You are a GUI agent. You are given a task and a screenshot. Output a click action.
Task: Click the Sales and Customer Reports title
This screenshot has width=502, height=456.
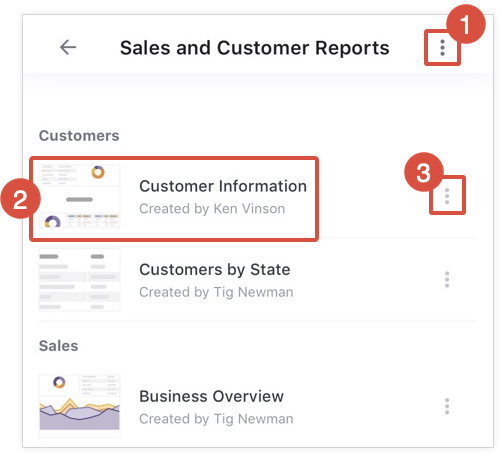[x=255, y=48]
